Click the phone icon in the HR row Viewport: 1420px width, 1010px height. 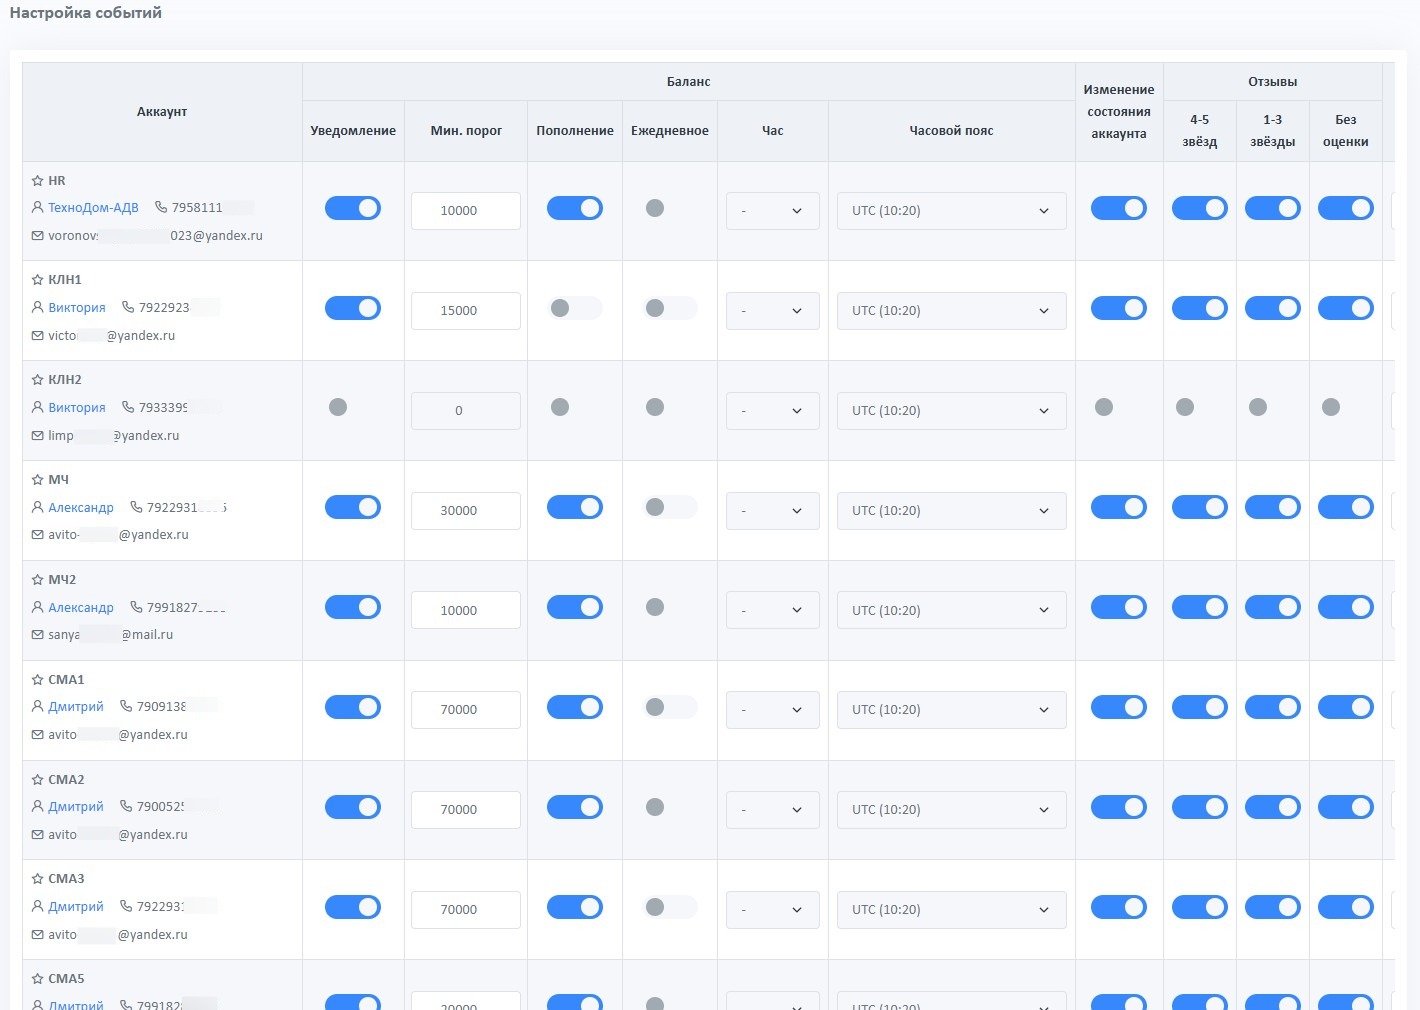161,208
